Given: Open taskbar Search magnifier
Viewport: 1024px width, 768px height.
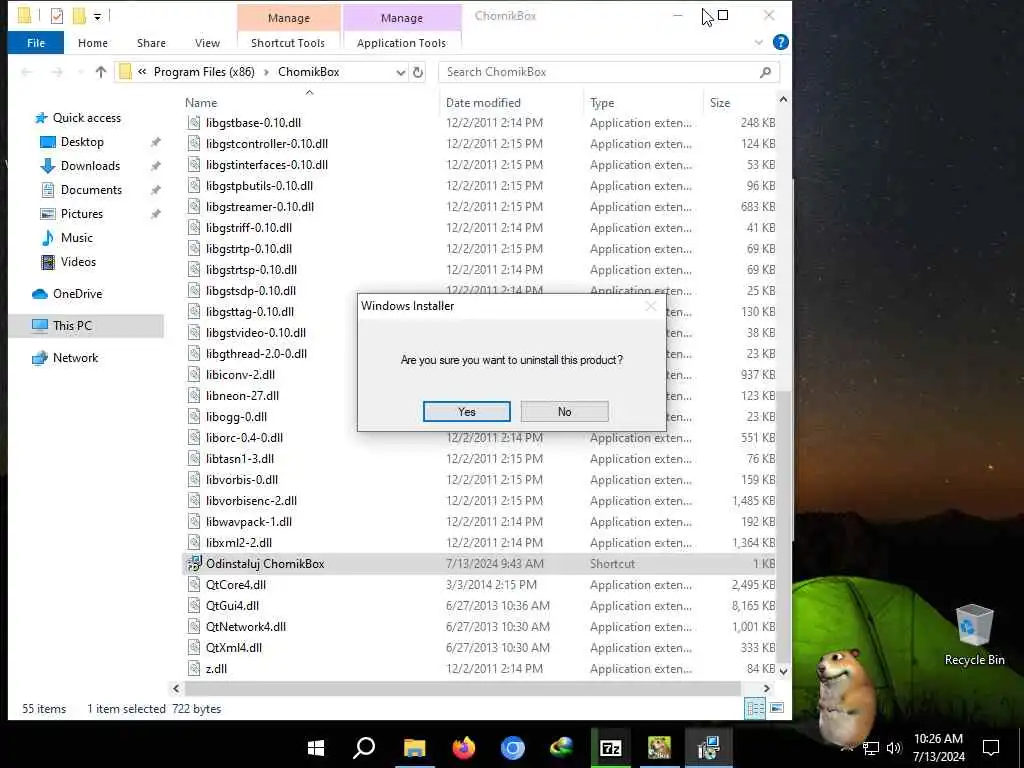Looking at the screenshot, I should coord(364,748).
